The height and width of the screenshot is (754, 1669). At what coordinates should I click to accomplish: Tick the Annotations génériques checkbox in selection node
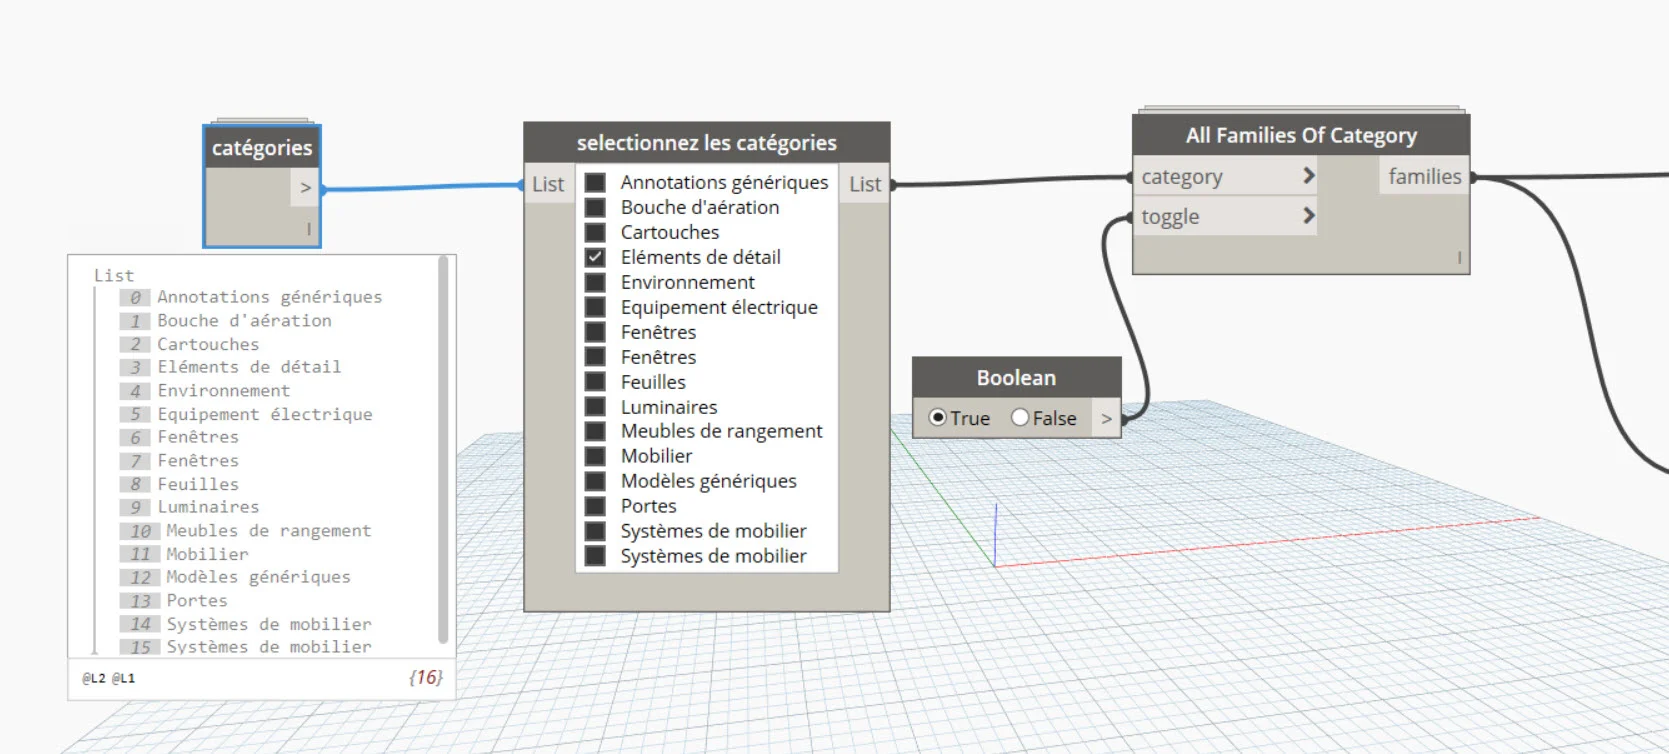(595, 182)
